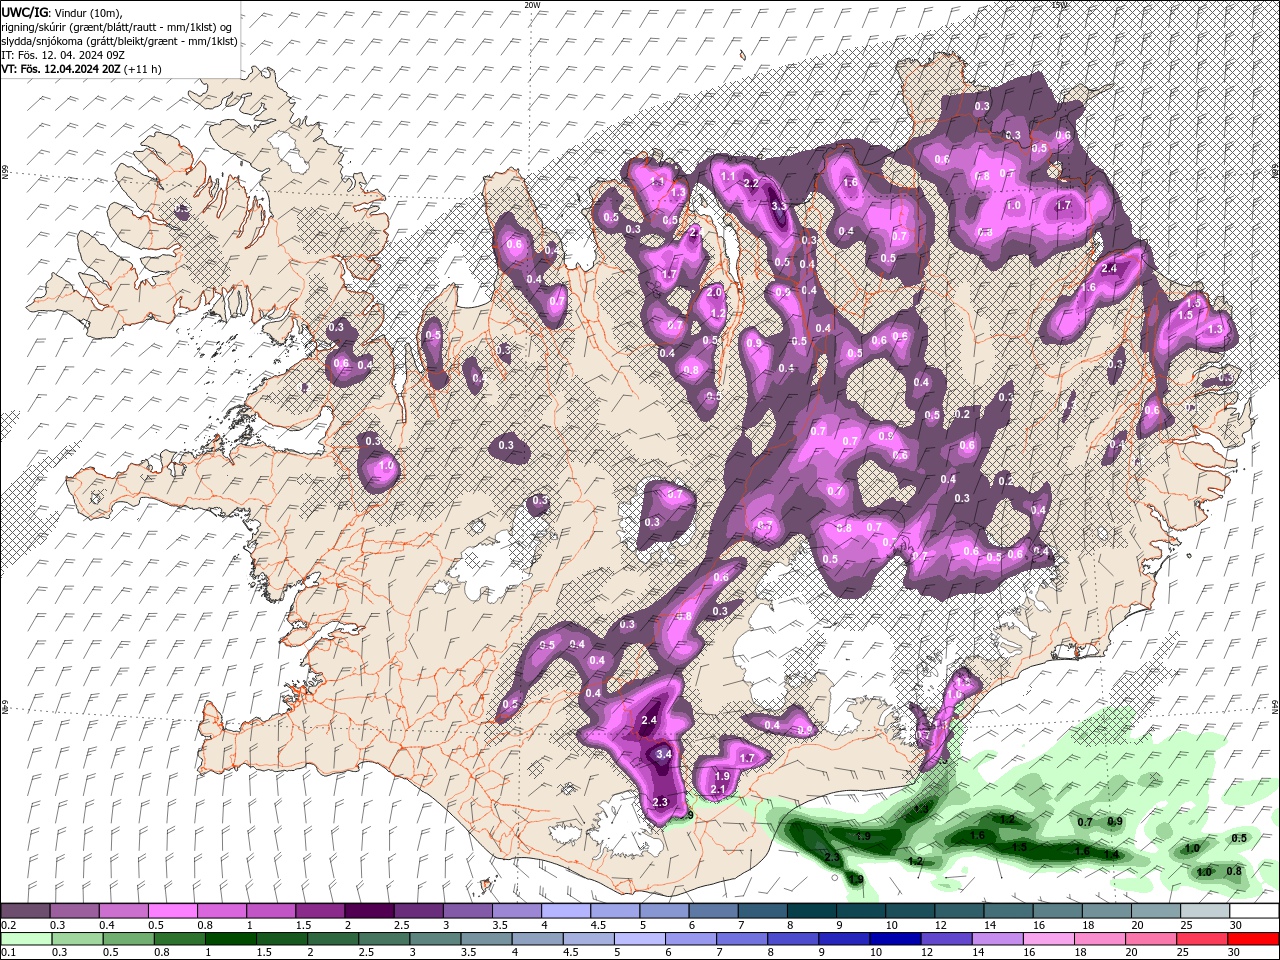The height and width of the screenshot is (960, 1280).
Task: Select the deep blue 10–12 rain legend swatch
Action: [x=894, y=939]
